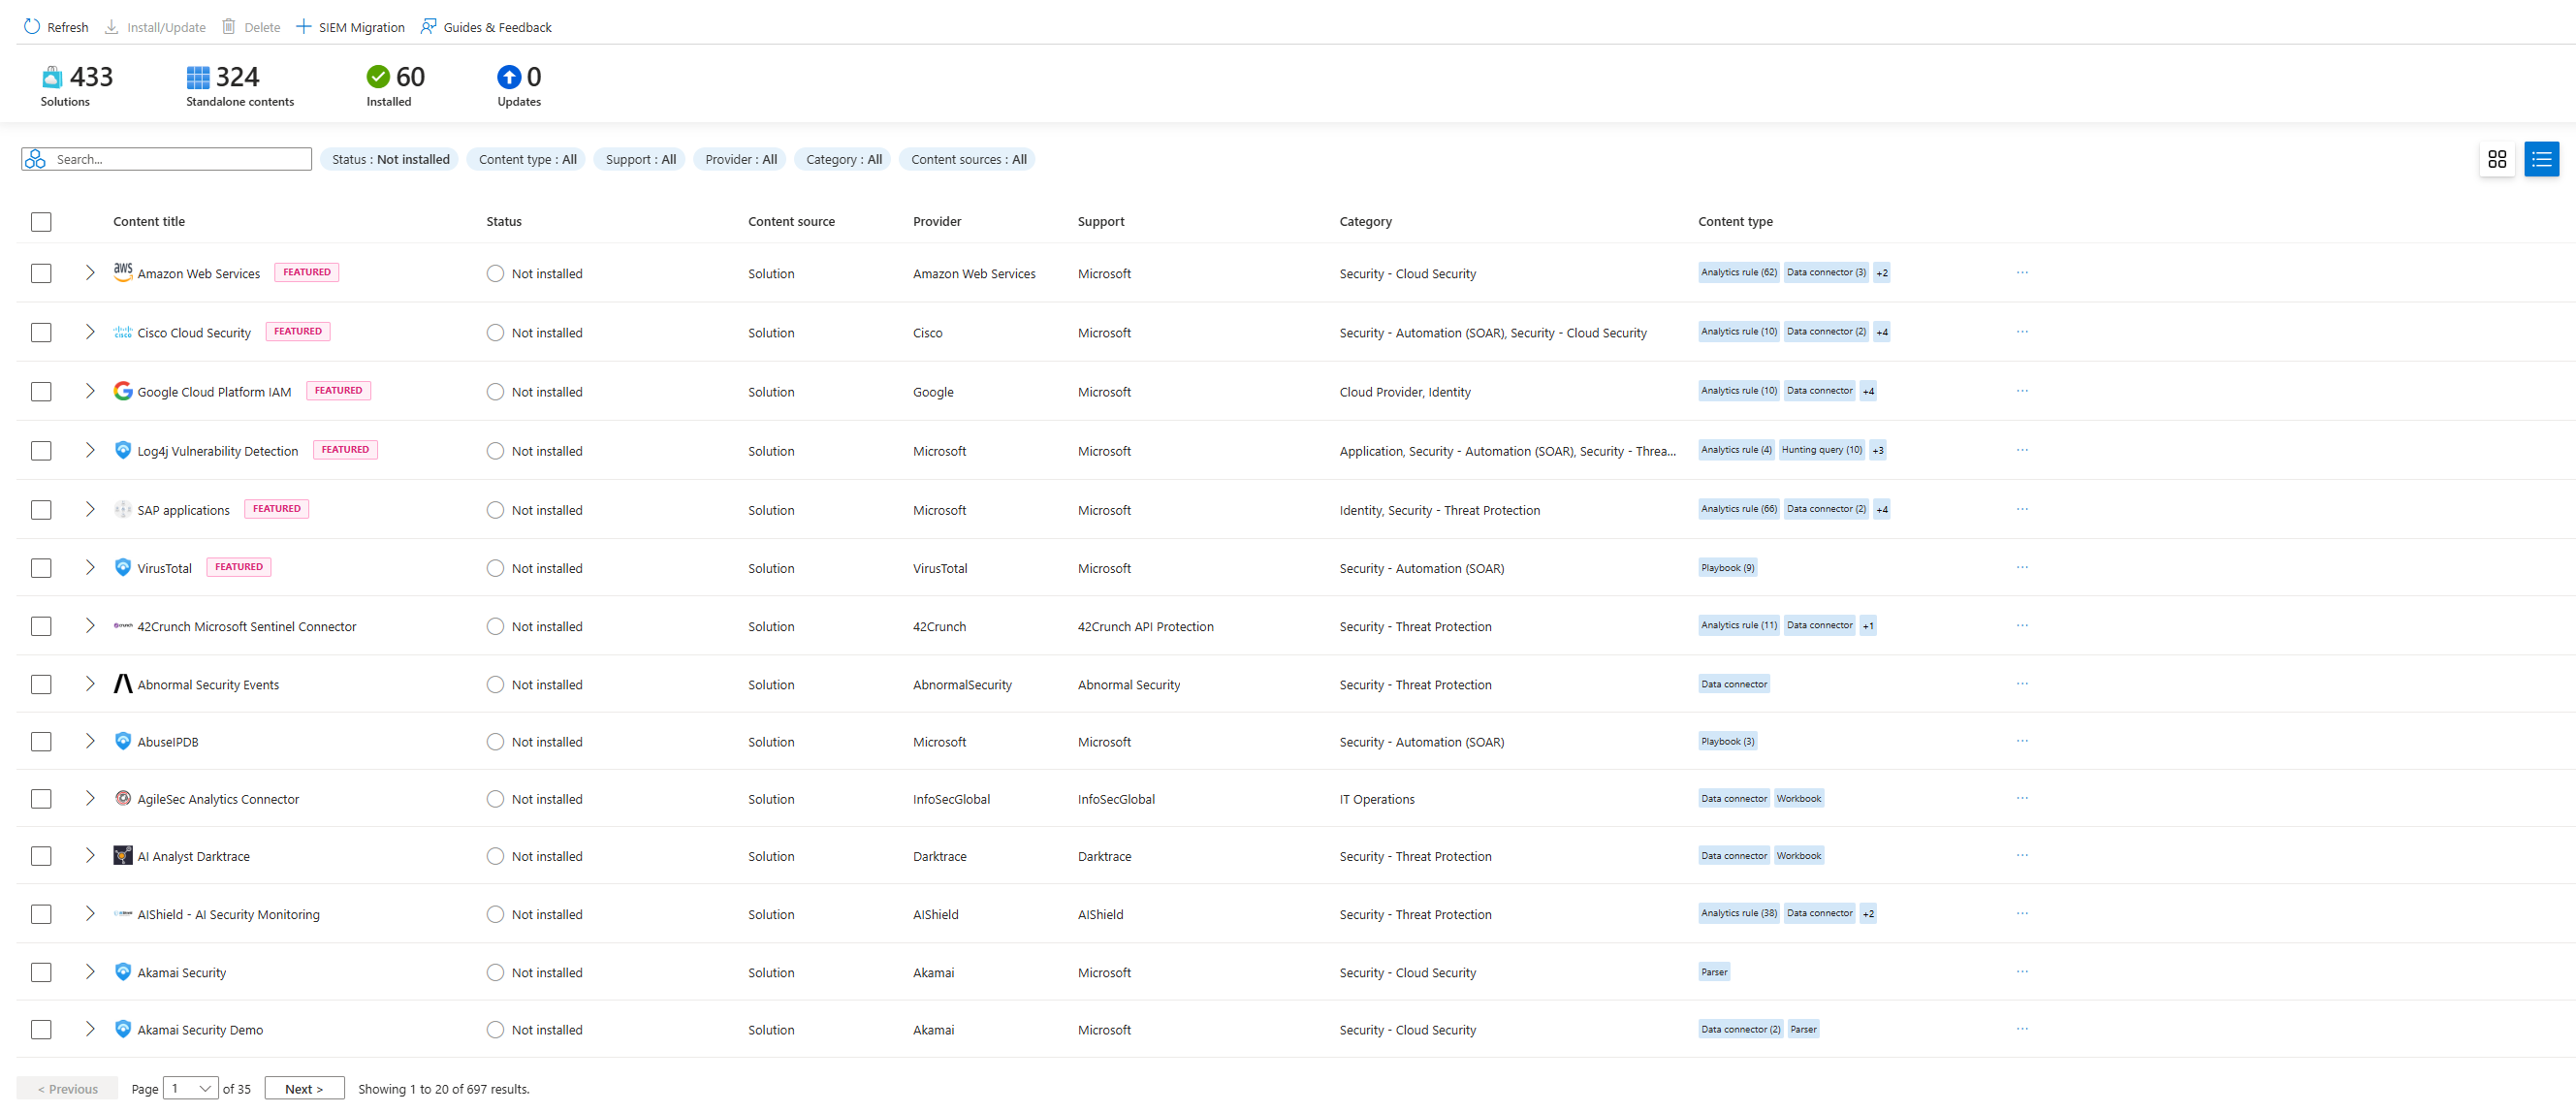This screenshot has width=2576, height=1113.
Task: Tick the Cisco Cloud Security checkbox
Action: point(41,333)
